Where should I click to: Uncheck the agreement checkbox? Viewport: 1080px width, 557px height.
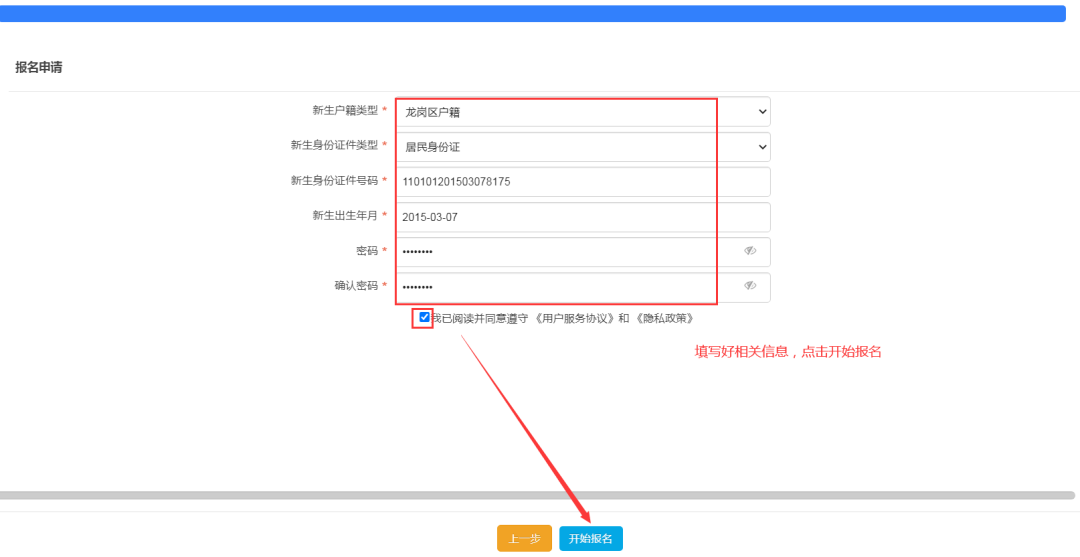click(424, 317)
